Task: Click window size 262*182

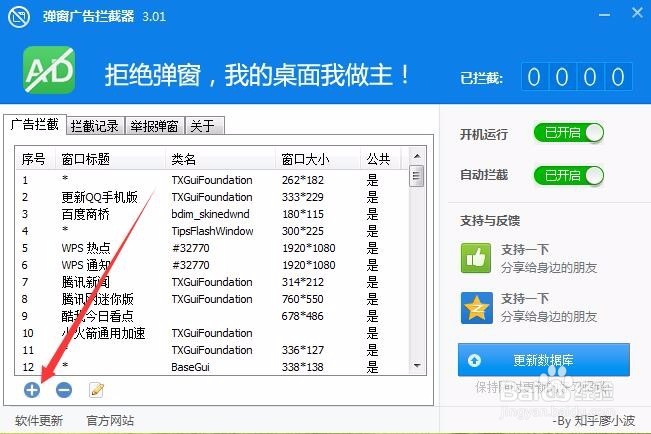Action: (303, 180)
